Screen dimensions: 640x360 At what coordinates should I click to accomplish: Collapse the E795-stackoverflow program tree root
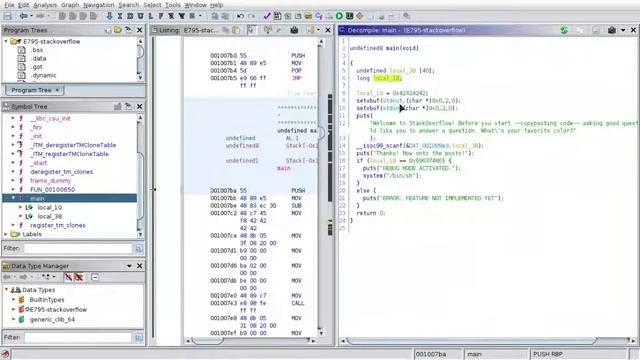pyautogui.click(x=6, y=42)
